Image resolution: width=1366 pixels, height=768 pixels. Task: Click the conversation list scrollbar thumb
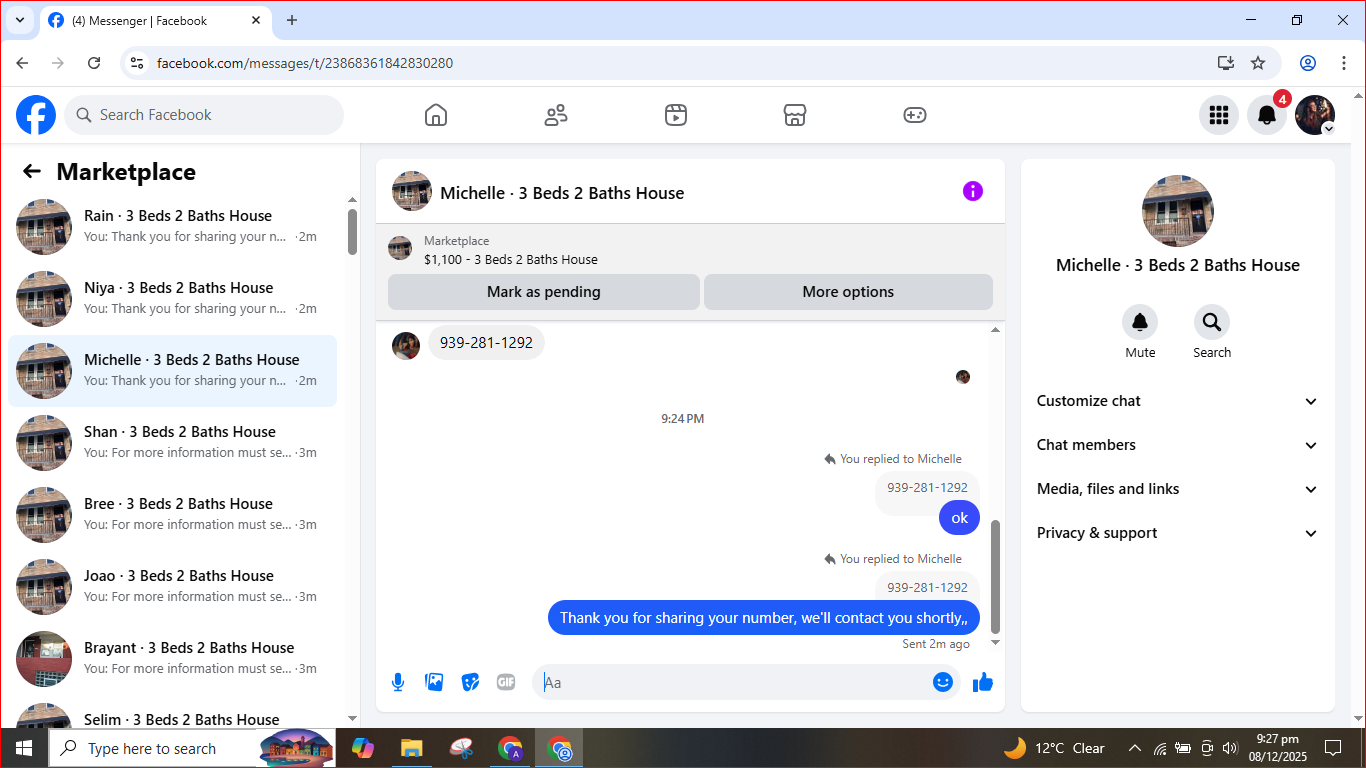coord(352,232)
